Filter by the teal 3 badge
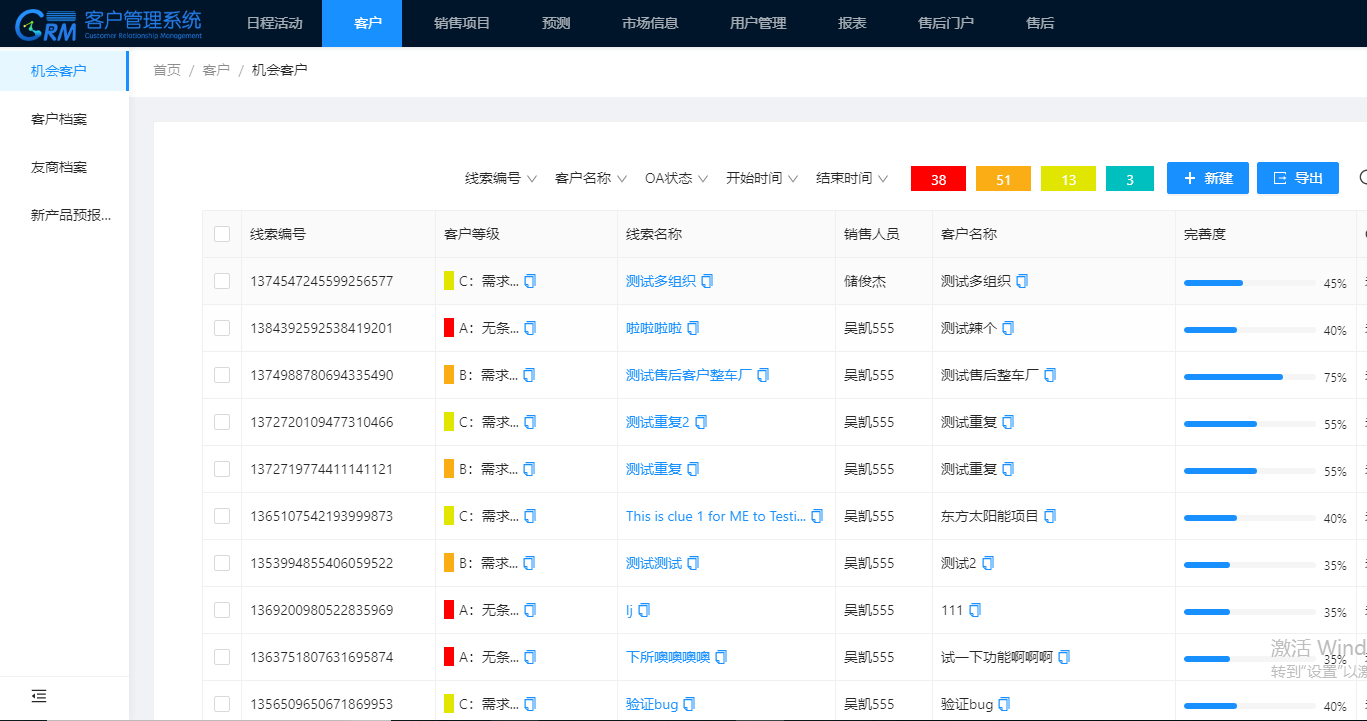Viewport: 1367px width, 721px height. pos(1130,179)
